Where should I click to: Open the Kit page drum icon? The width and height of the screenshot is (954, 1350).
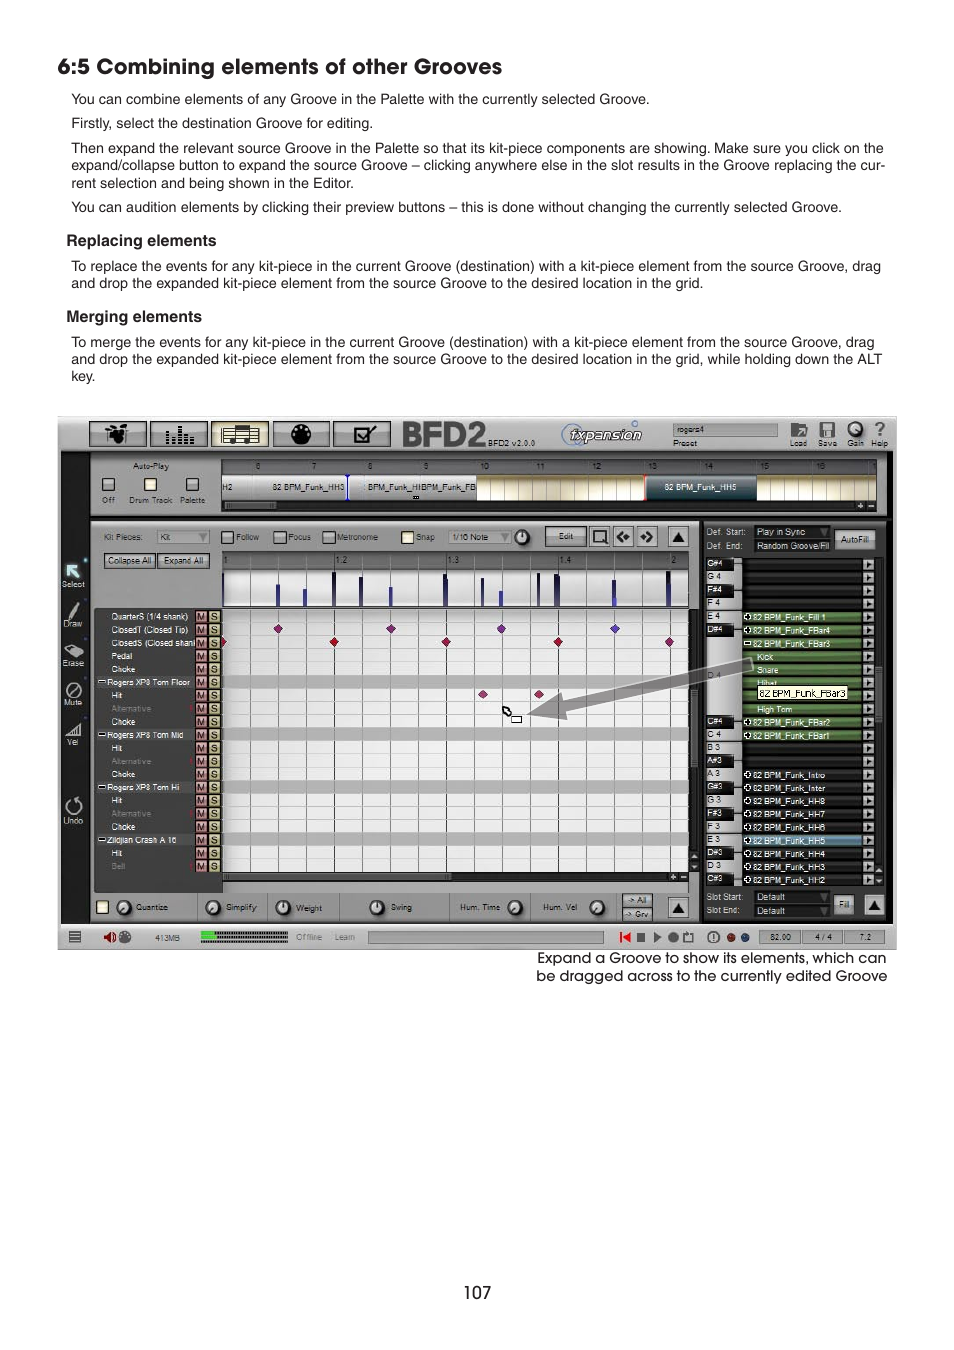(118, 434)
